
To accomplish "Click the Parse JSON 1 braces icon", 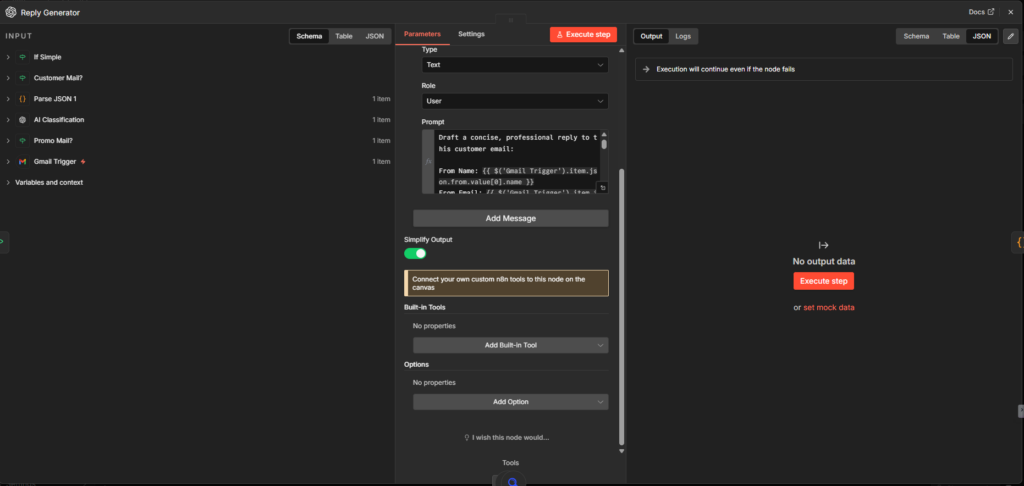I will click(x=22, y=99).
